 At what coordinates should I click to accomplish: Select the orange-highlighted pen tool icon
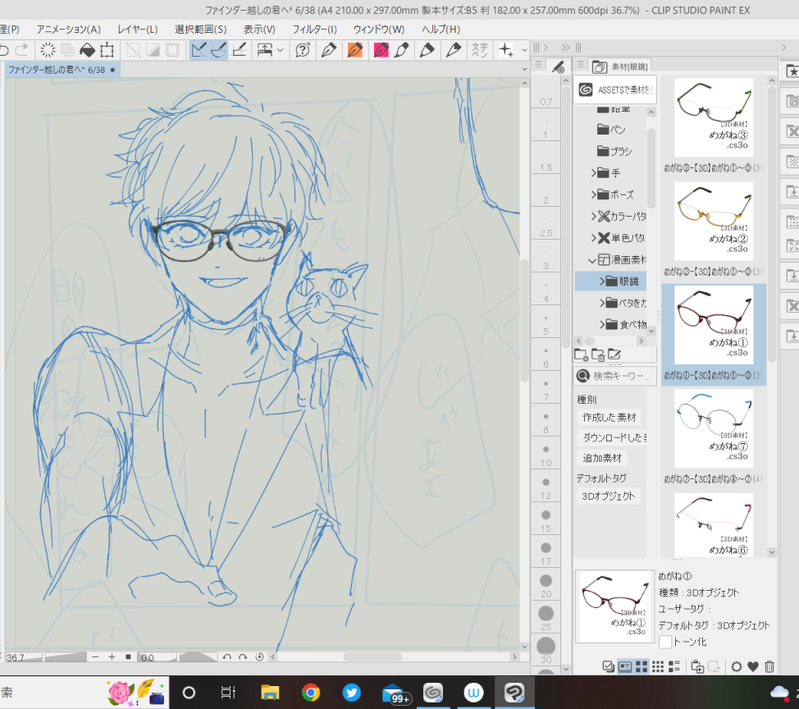tap(355, 50)
